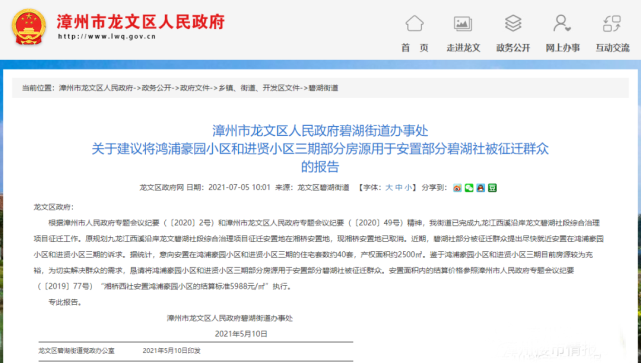
Task: Click 当前位置 label
Action: point(38,88)
